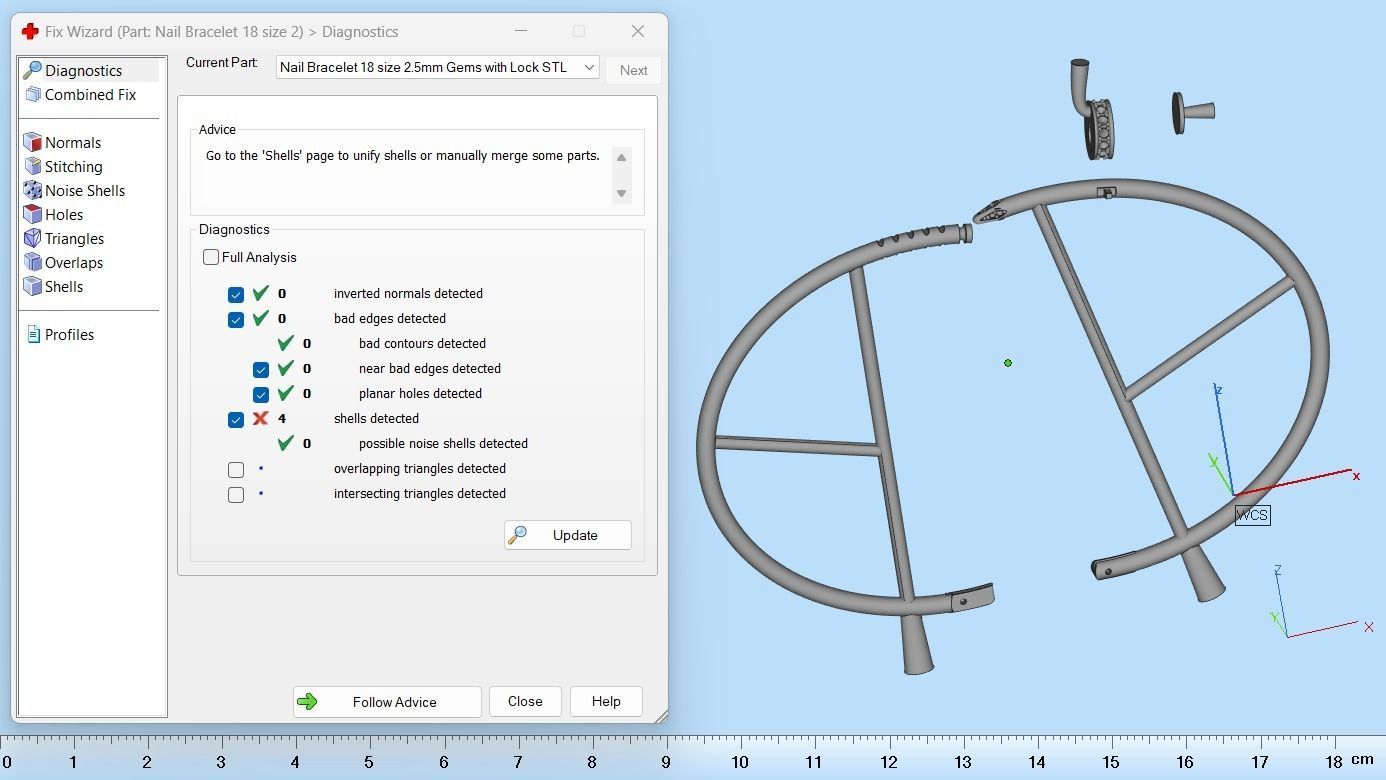Click the green arrow on Follow Advice

(307, 701)
